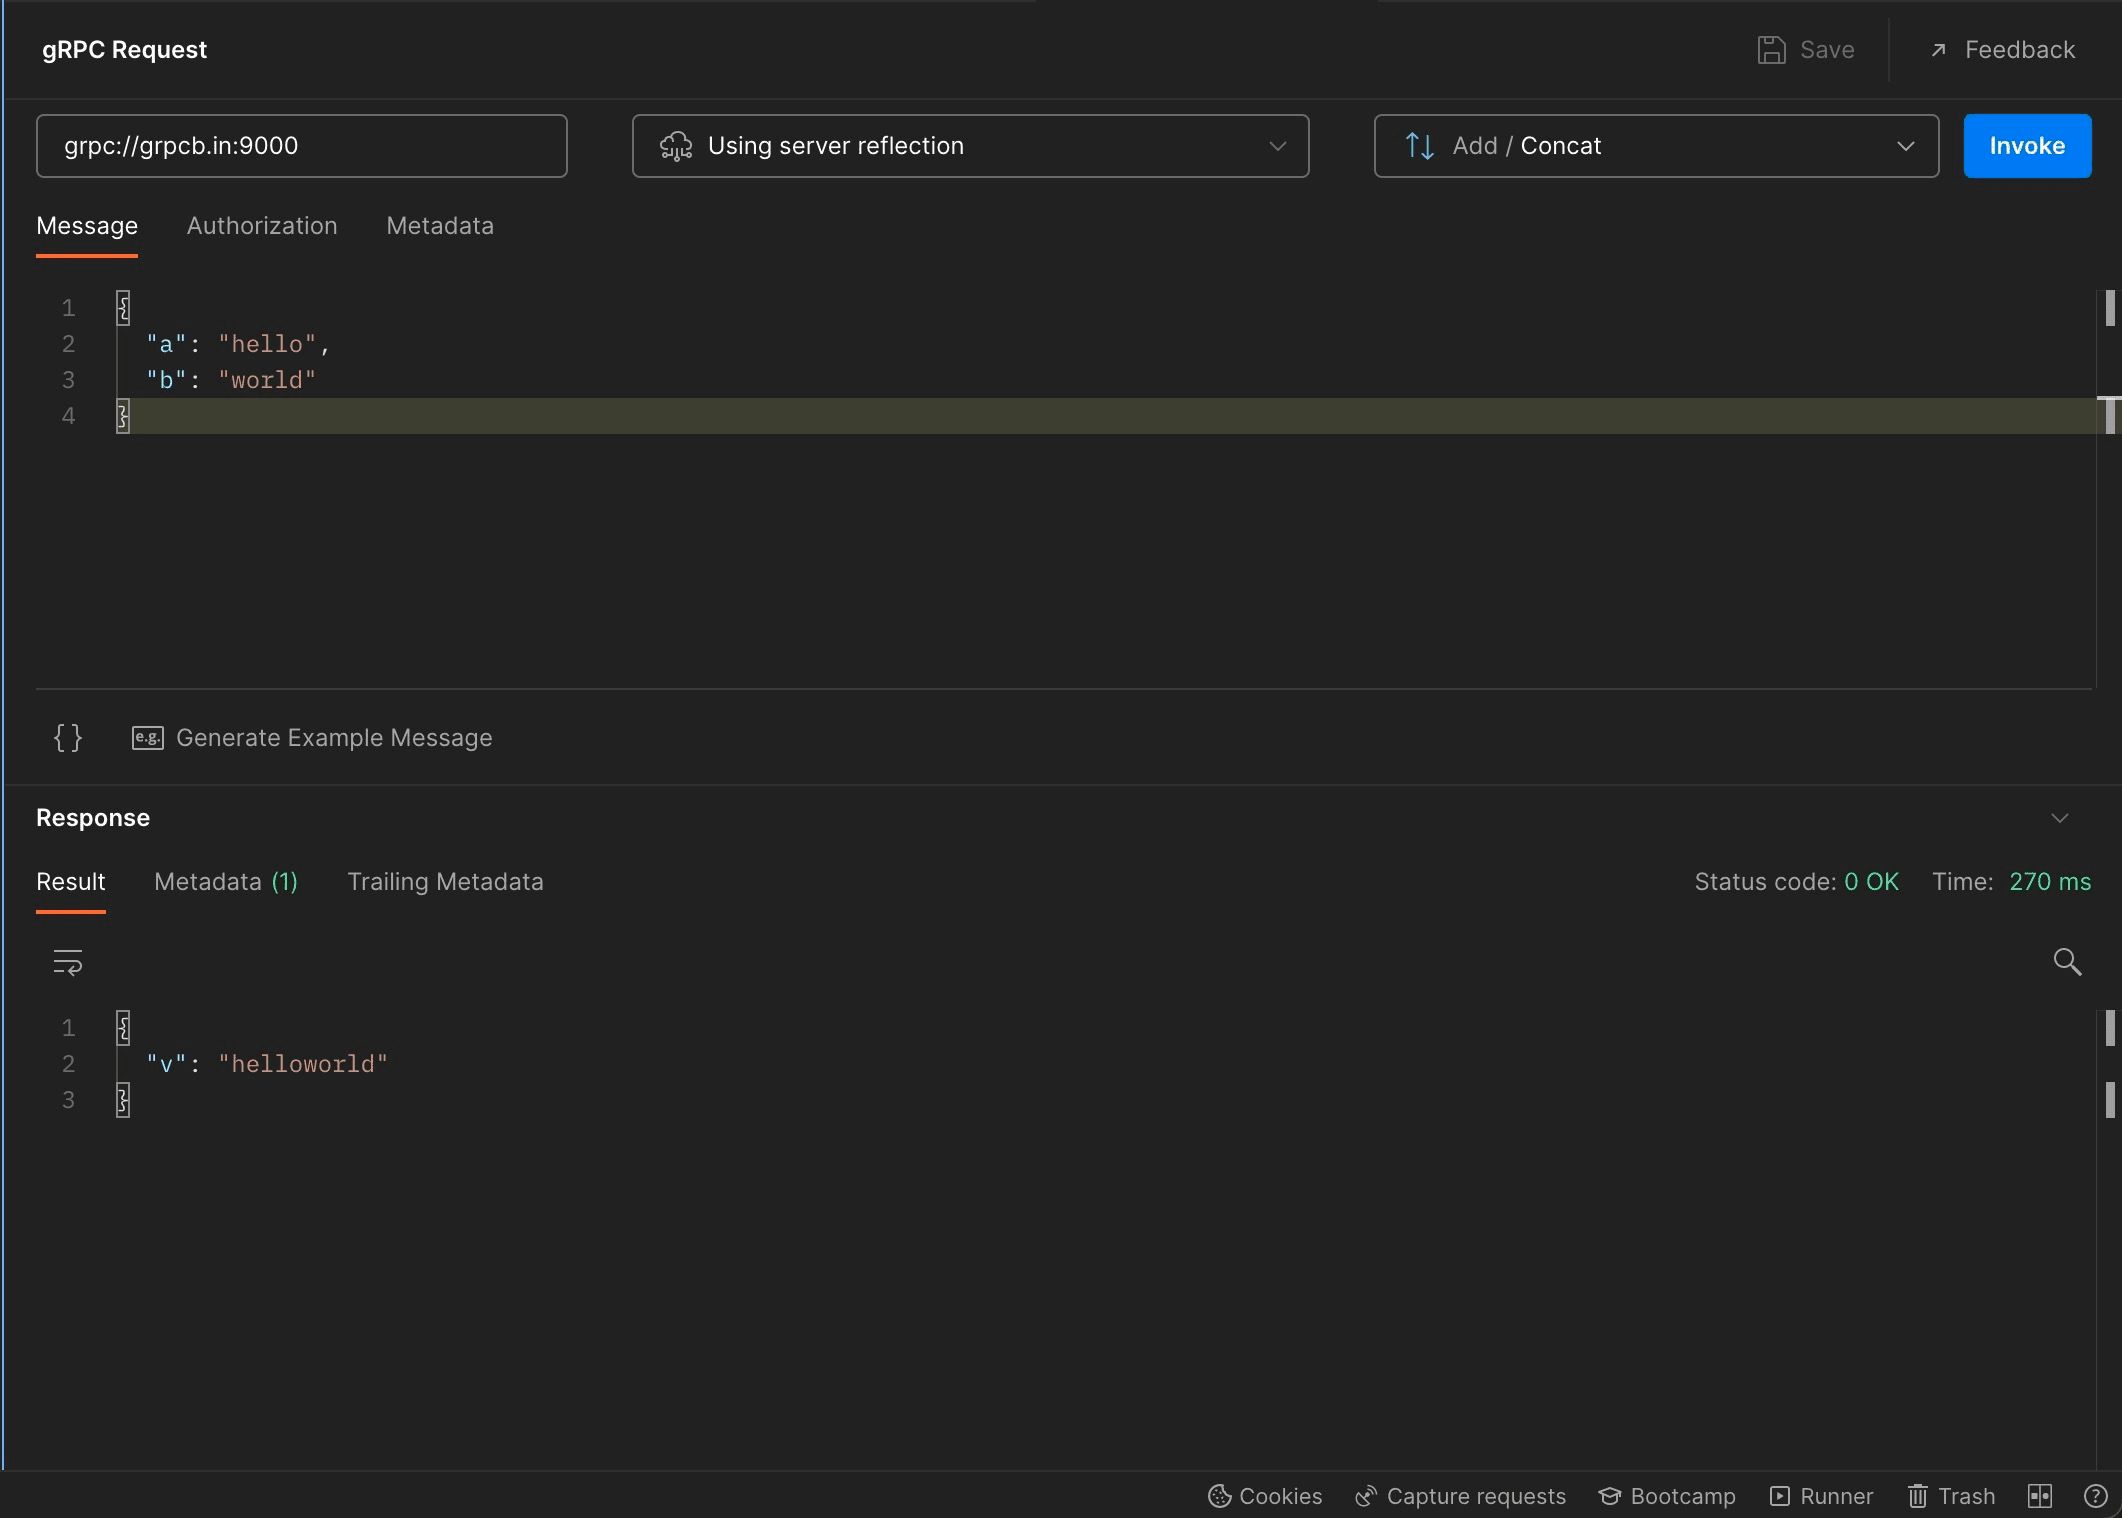This screenshot has width=2122, height=1518.
Task: Select the Metadata (1) response tab
Action: (x=227, y=882)
